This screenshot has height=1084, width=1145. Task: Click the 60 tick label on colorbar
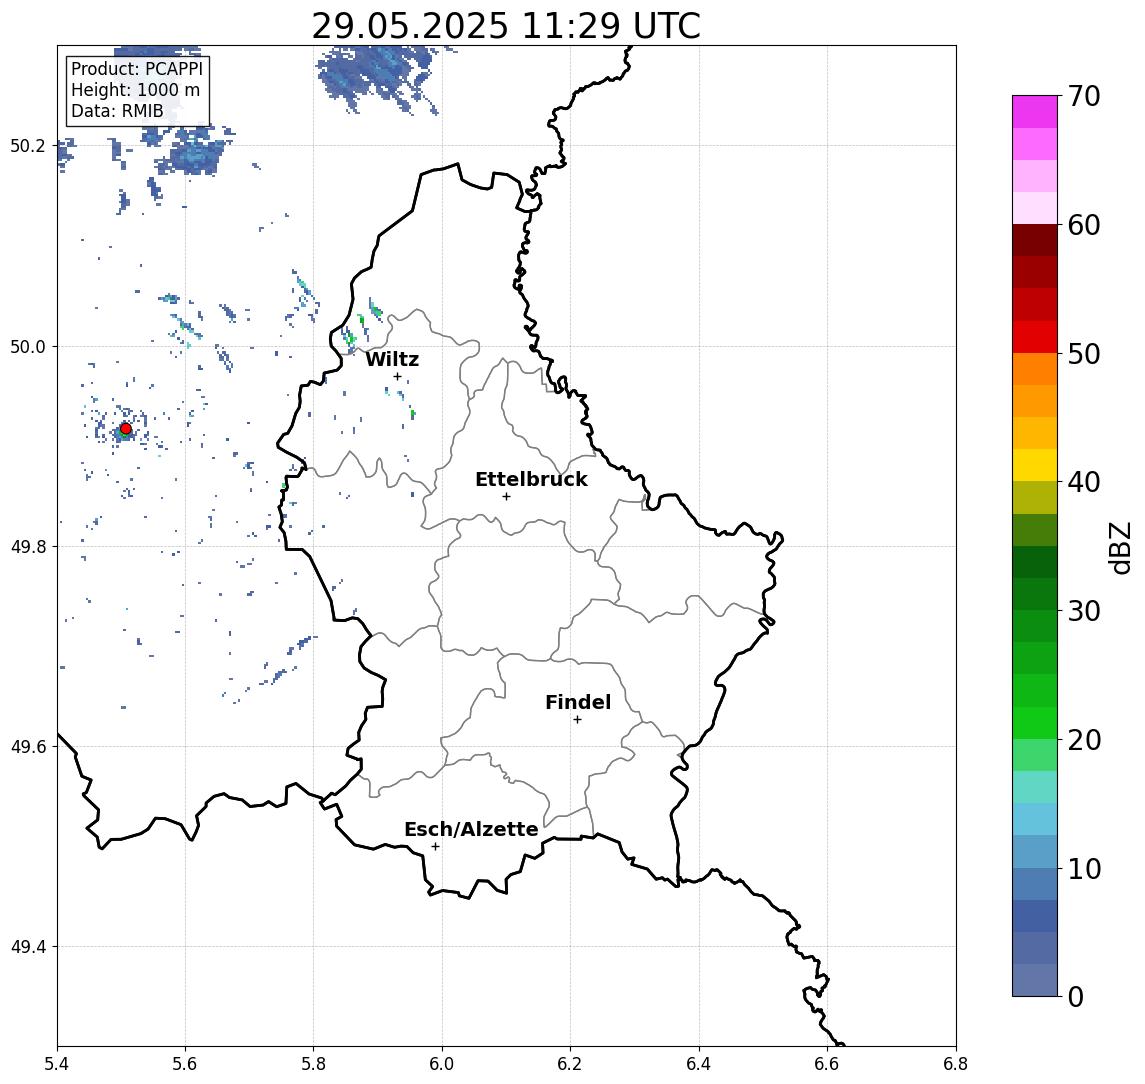[1084, 225]
